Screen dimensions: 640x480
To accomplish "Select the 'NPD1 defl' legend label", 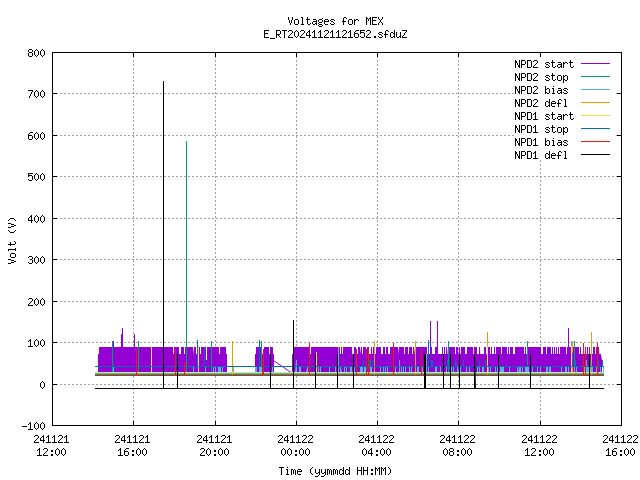I will 541,155.
